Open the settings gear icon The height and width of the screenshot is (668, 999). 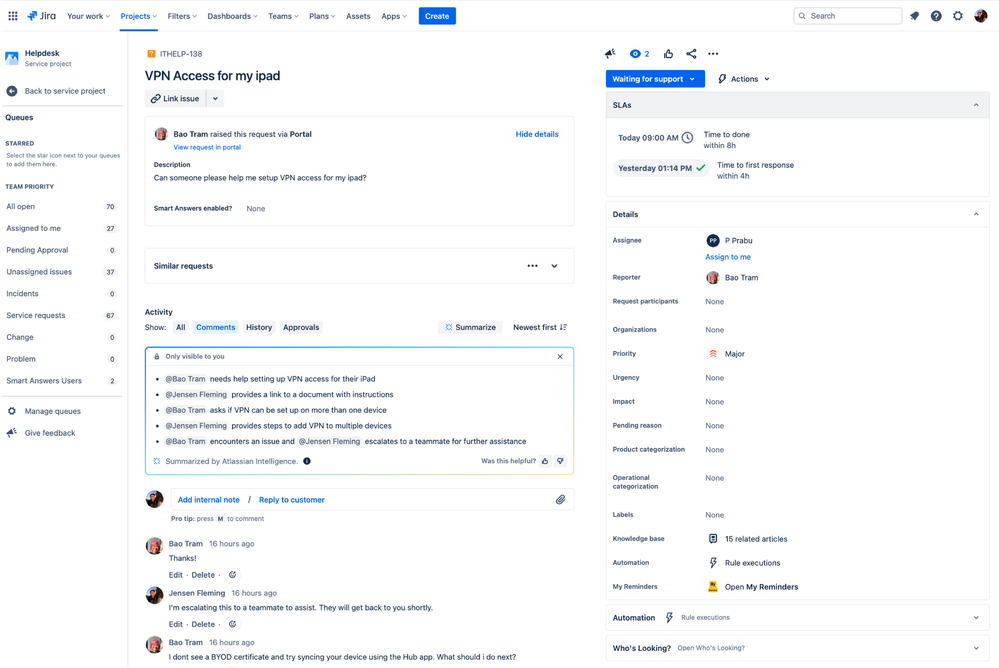[958, 16]
